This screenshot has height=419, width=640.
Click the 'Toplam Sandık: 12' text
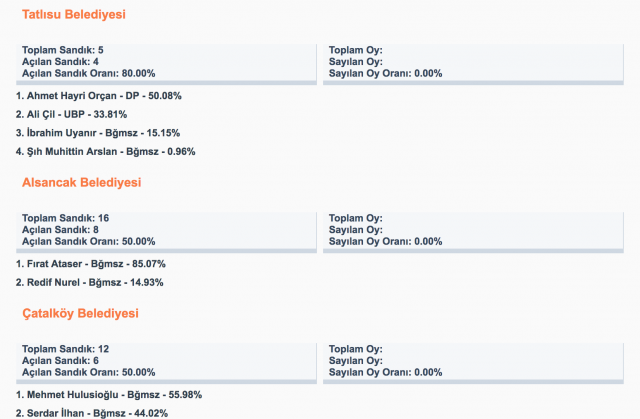coord(65,348)
